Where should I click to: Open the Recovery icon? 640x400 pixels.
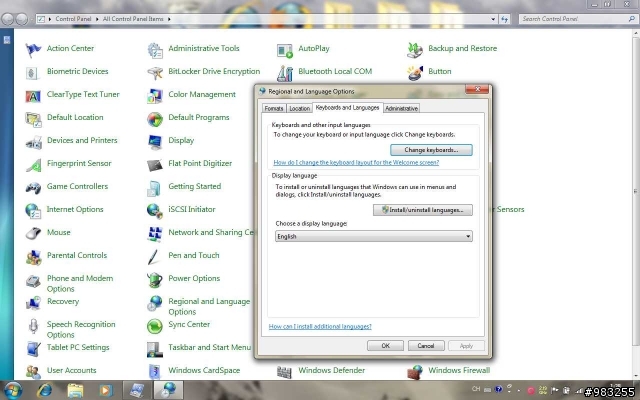33,303
